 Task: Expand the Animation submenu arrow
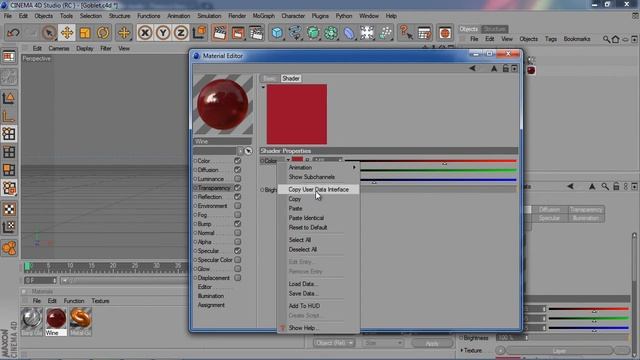tap(354, 167)
